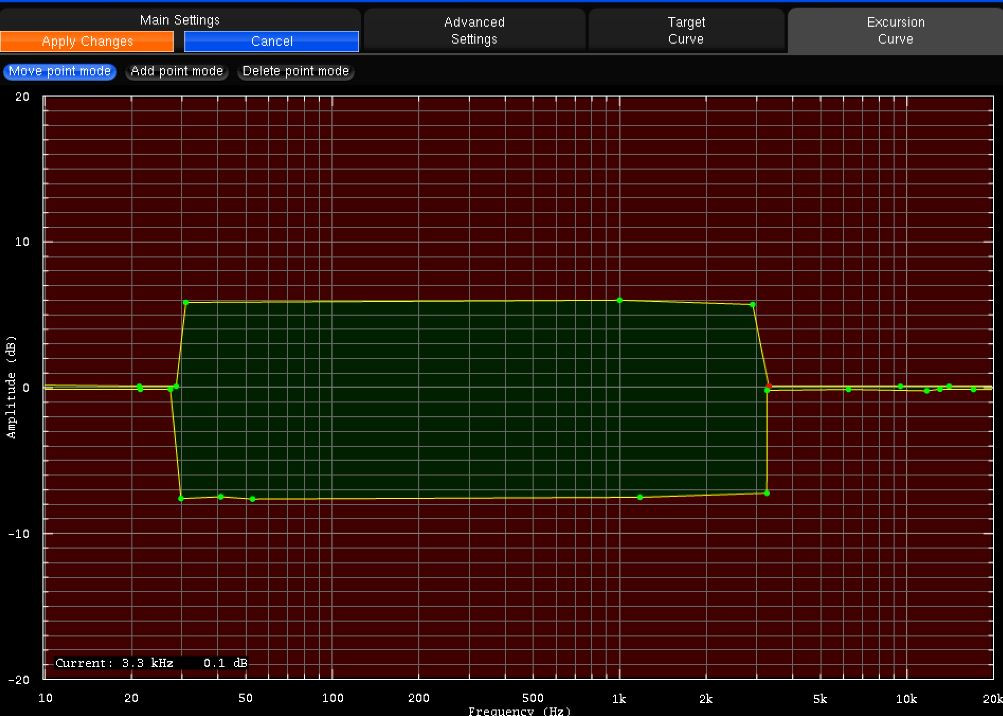Pick upper curve point near 30 Hz, +6 dB
Image resolution: width=1003 pixels, height=716 pixels.
[x=186, y=302]
